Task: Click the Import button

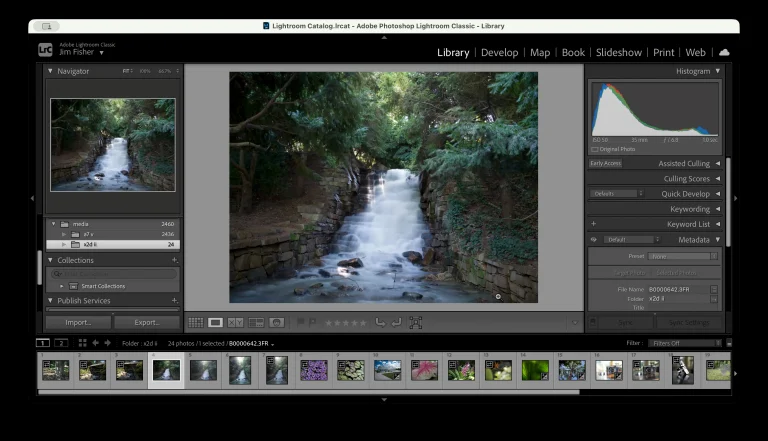Action: tap(78, 323)
